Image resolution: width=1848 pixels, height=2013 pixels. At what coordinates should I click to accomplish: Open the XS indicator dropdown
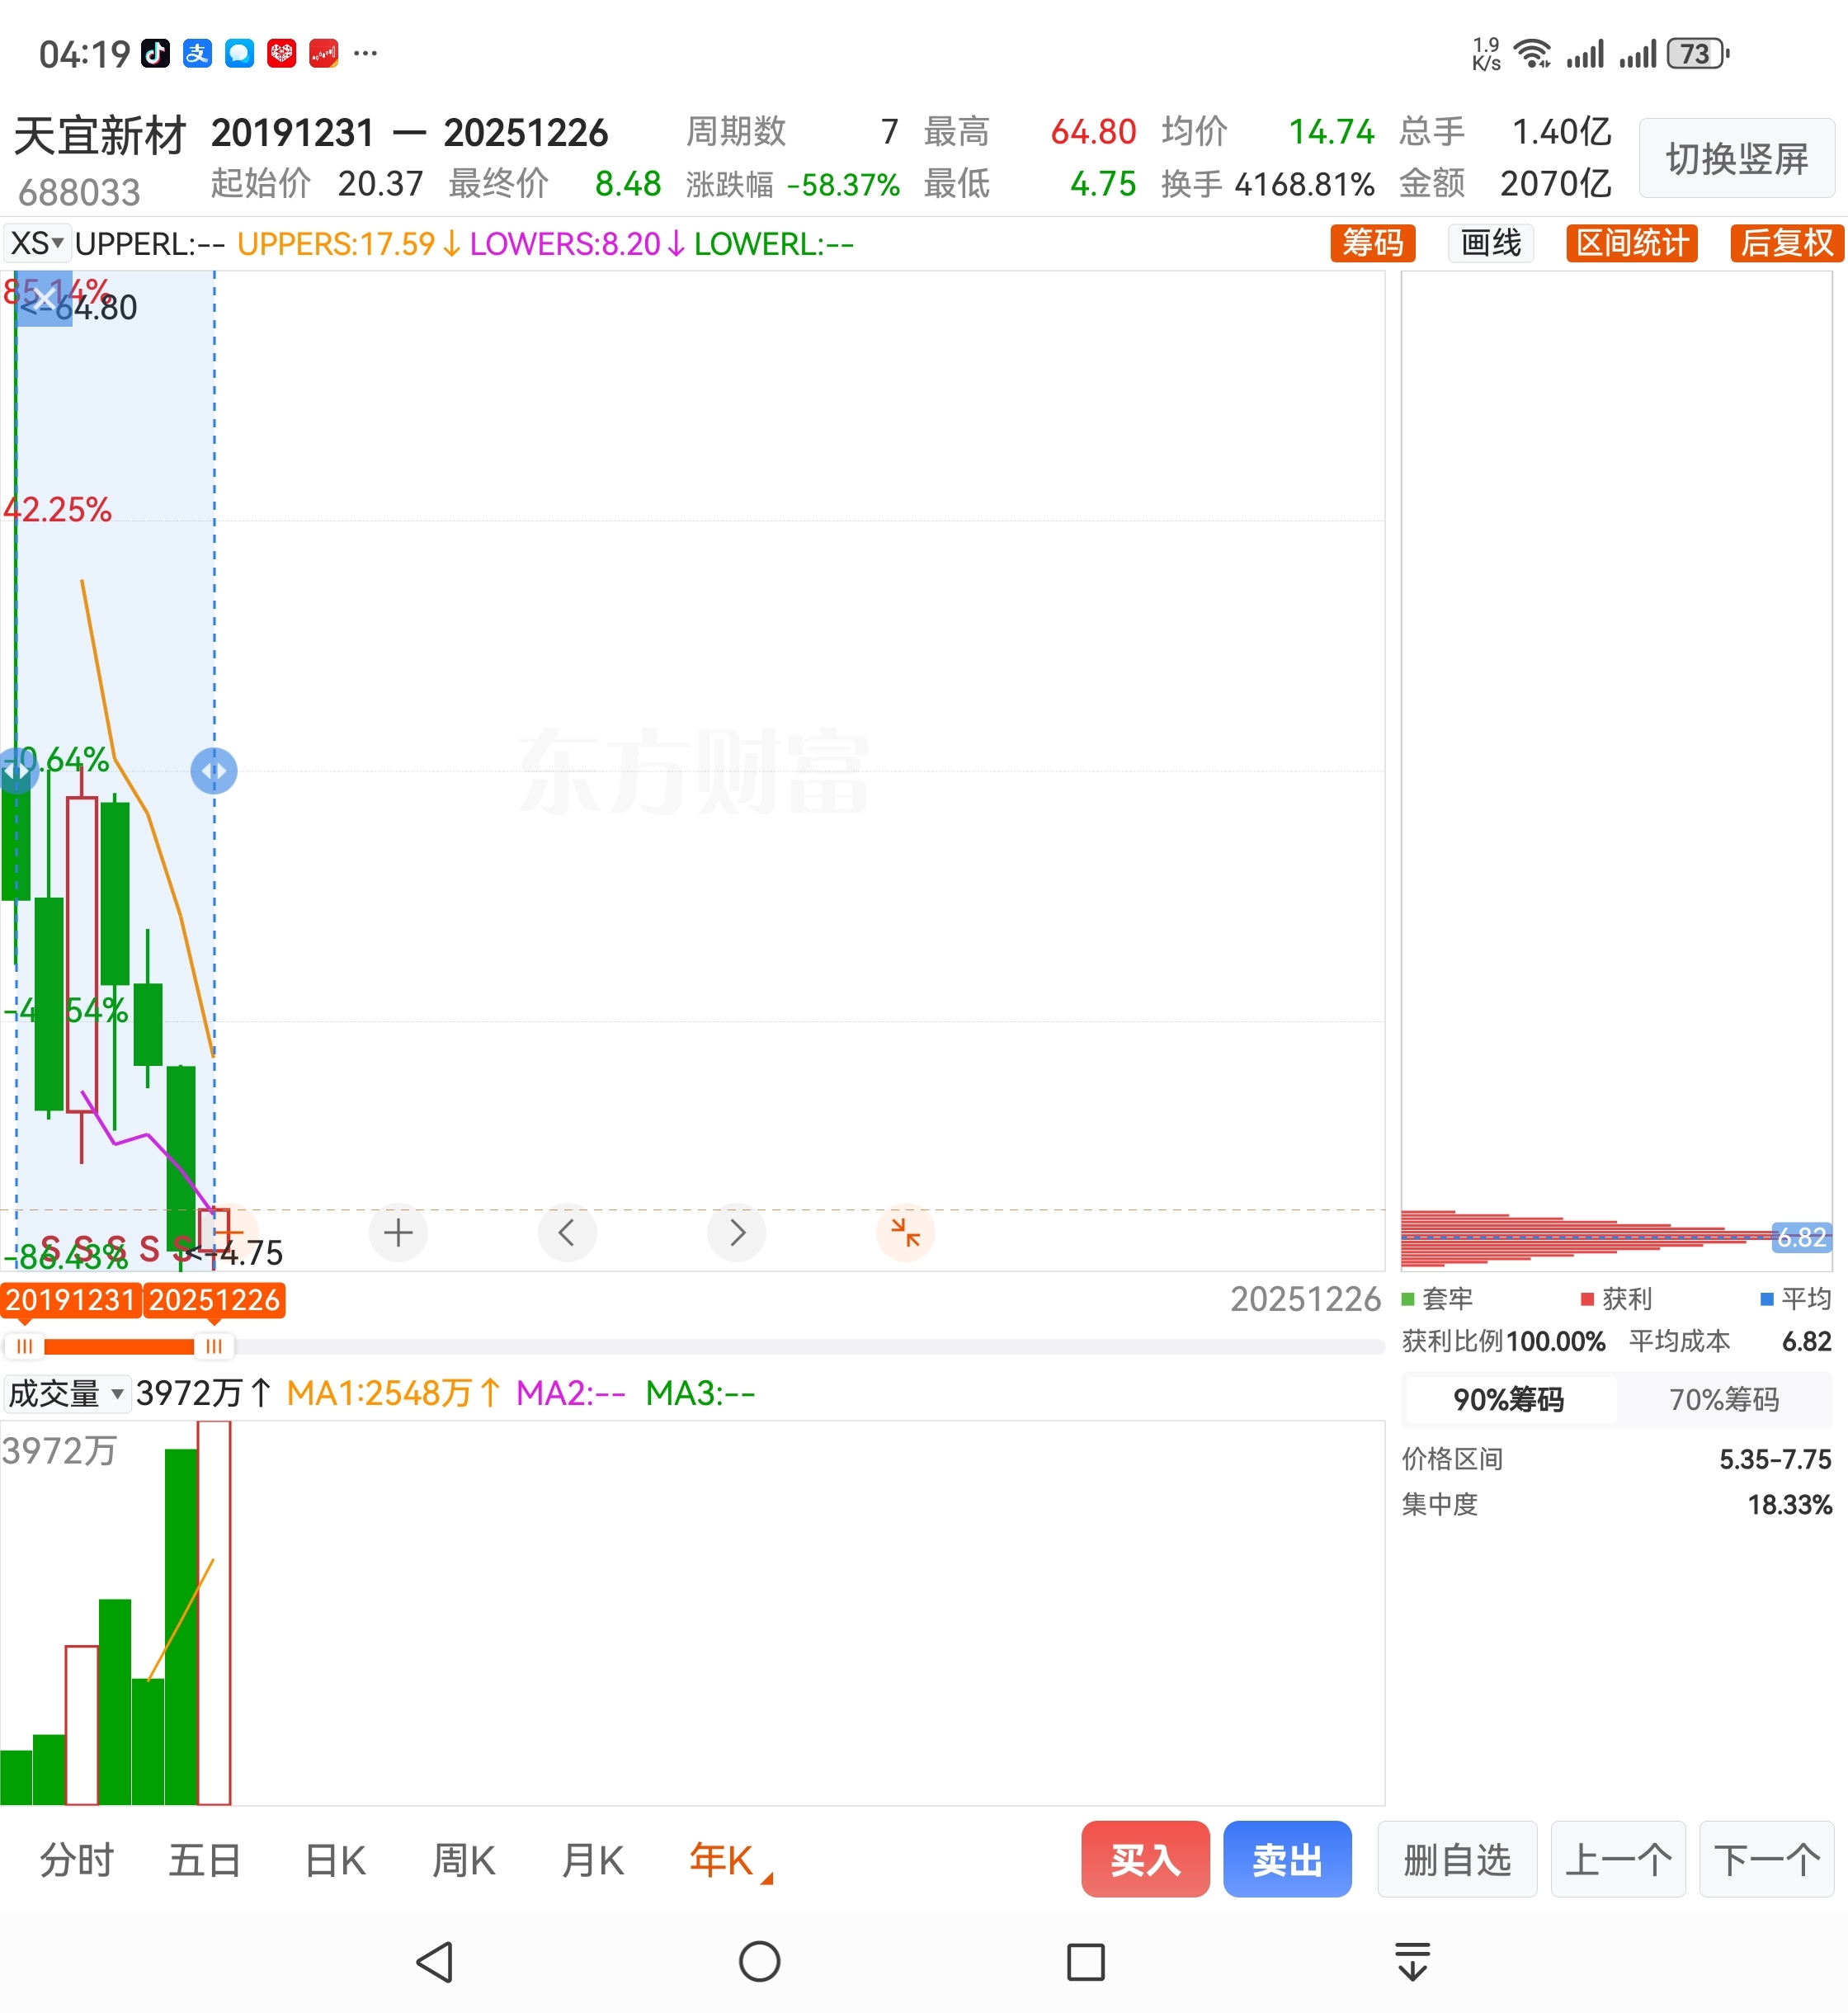(37, 243)
